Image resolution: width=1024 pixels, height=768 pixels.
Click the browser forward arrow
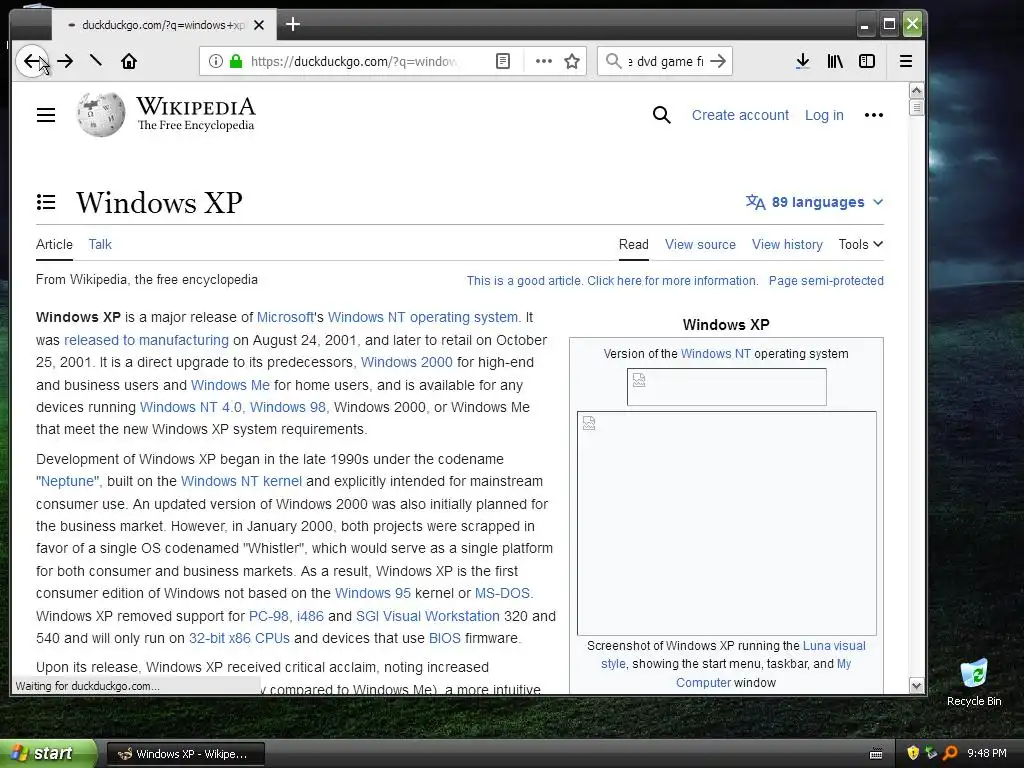coord(65,61)
